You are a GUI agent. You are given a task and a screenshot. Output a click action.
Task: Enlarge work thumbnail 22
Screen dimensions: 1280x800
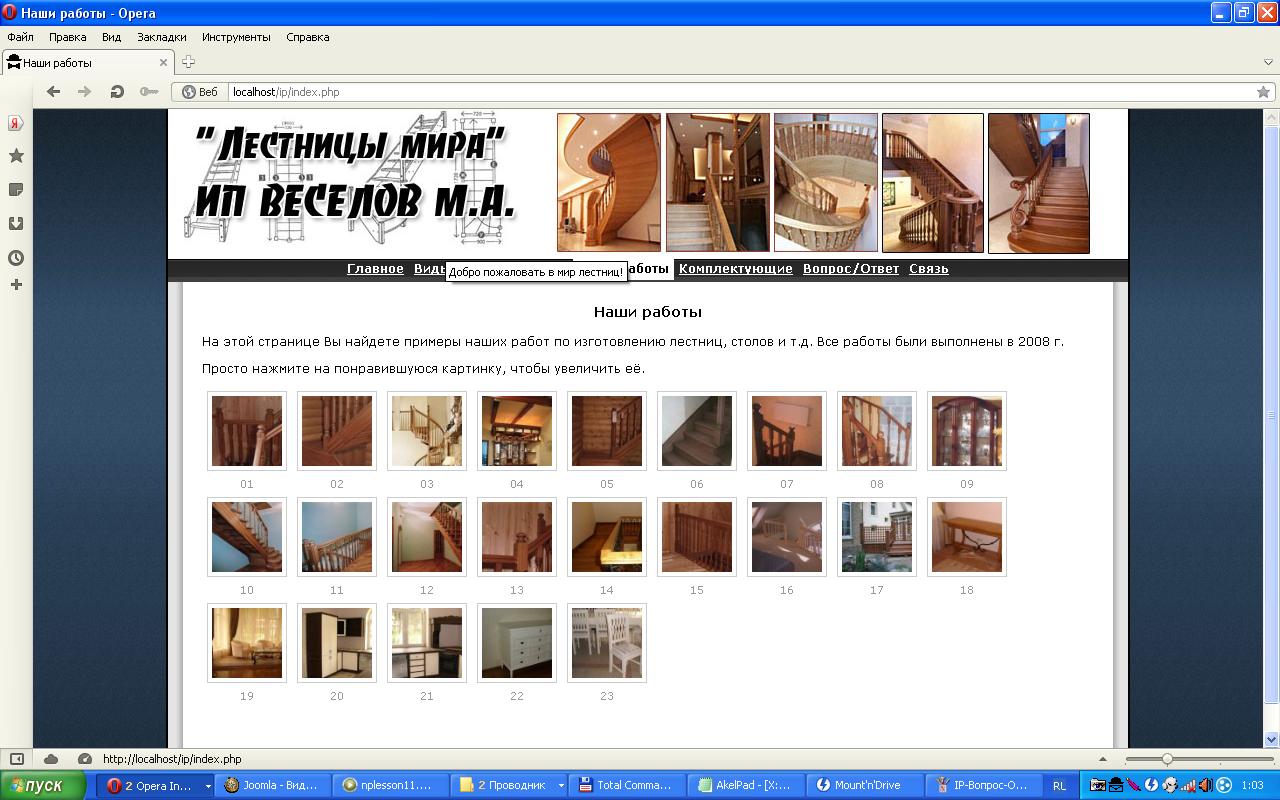tap(517, 643)
